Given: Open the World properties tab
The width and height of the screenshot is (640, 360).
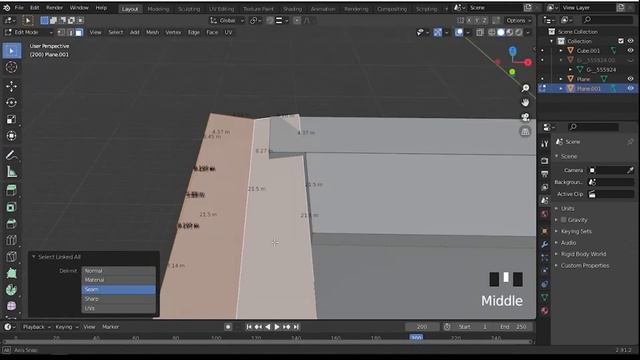Looking at the screenshot, I should coord(544,214).
